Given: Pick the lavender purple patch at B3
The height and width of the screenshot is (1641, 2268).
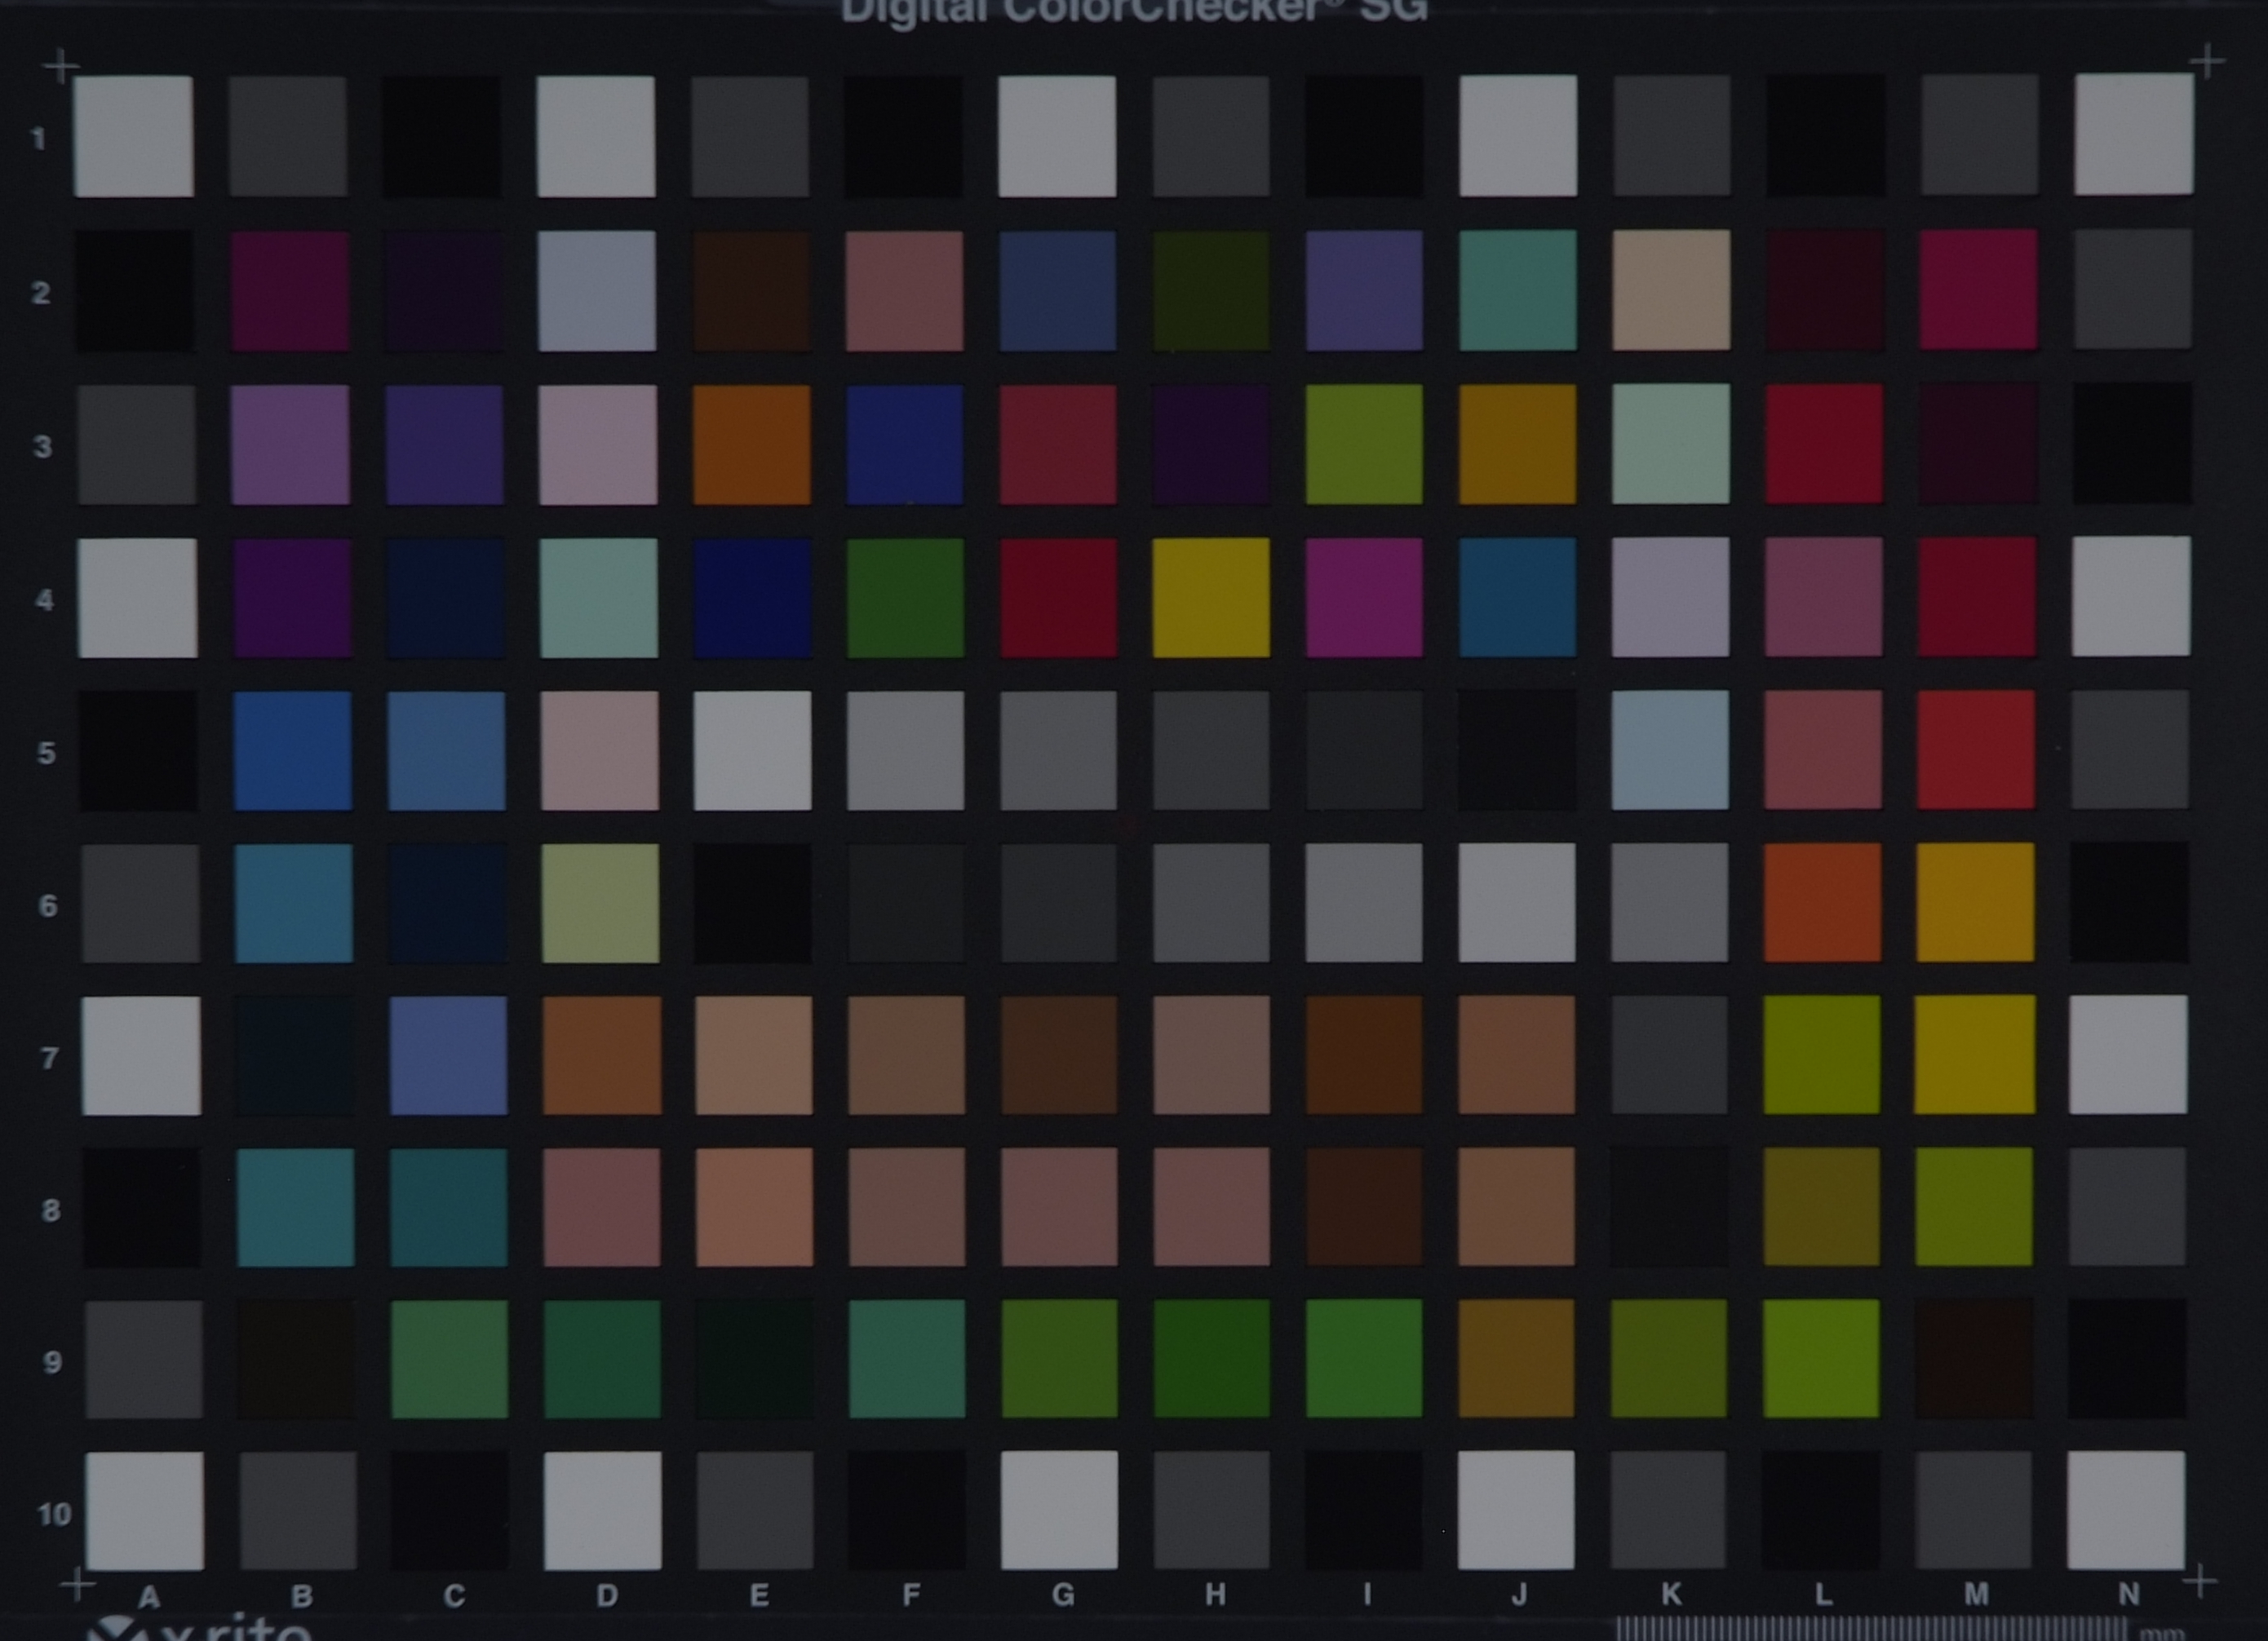Looking at the screenshot, I should [x=290, y=445].
